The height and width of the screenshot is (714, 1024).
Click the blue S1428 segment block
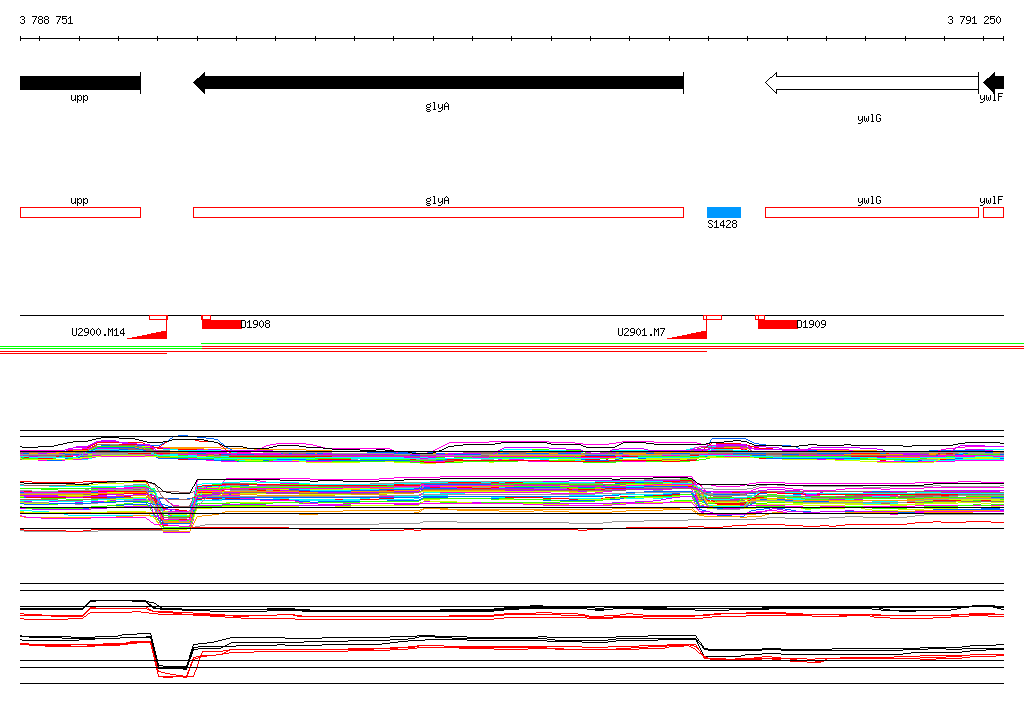724,212
